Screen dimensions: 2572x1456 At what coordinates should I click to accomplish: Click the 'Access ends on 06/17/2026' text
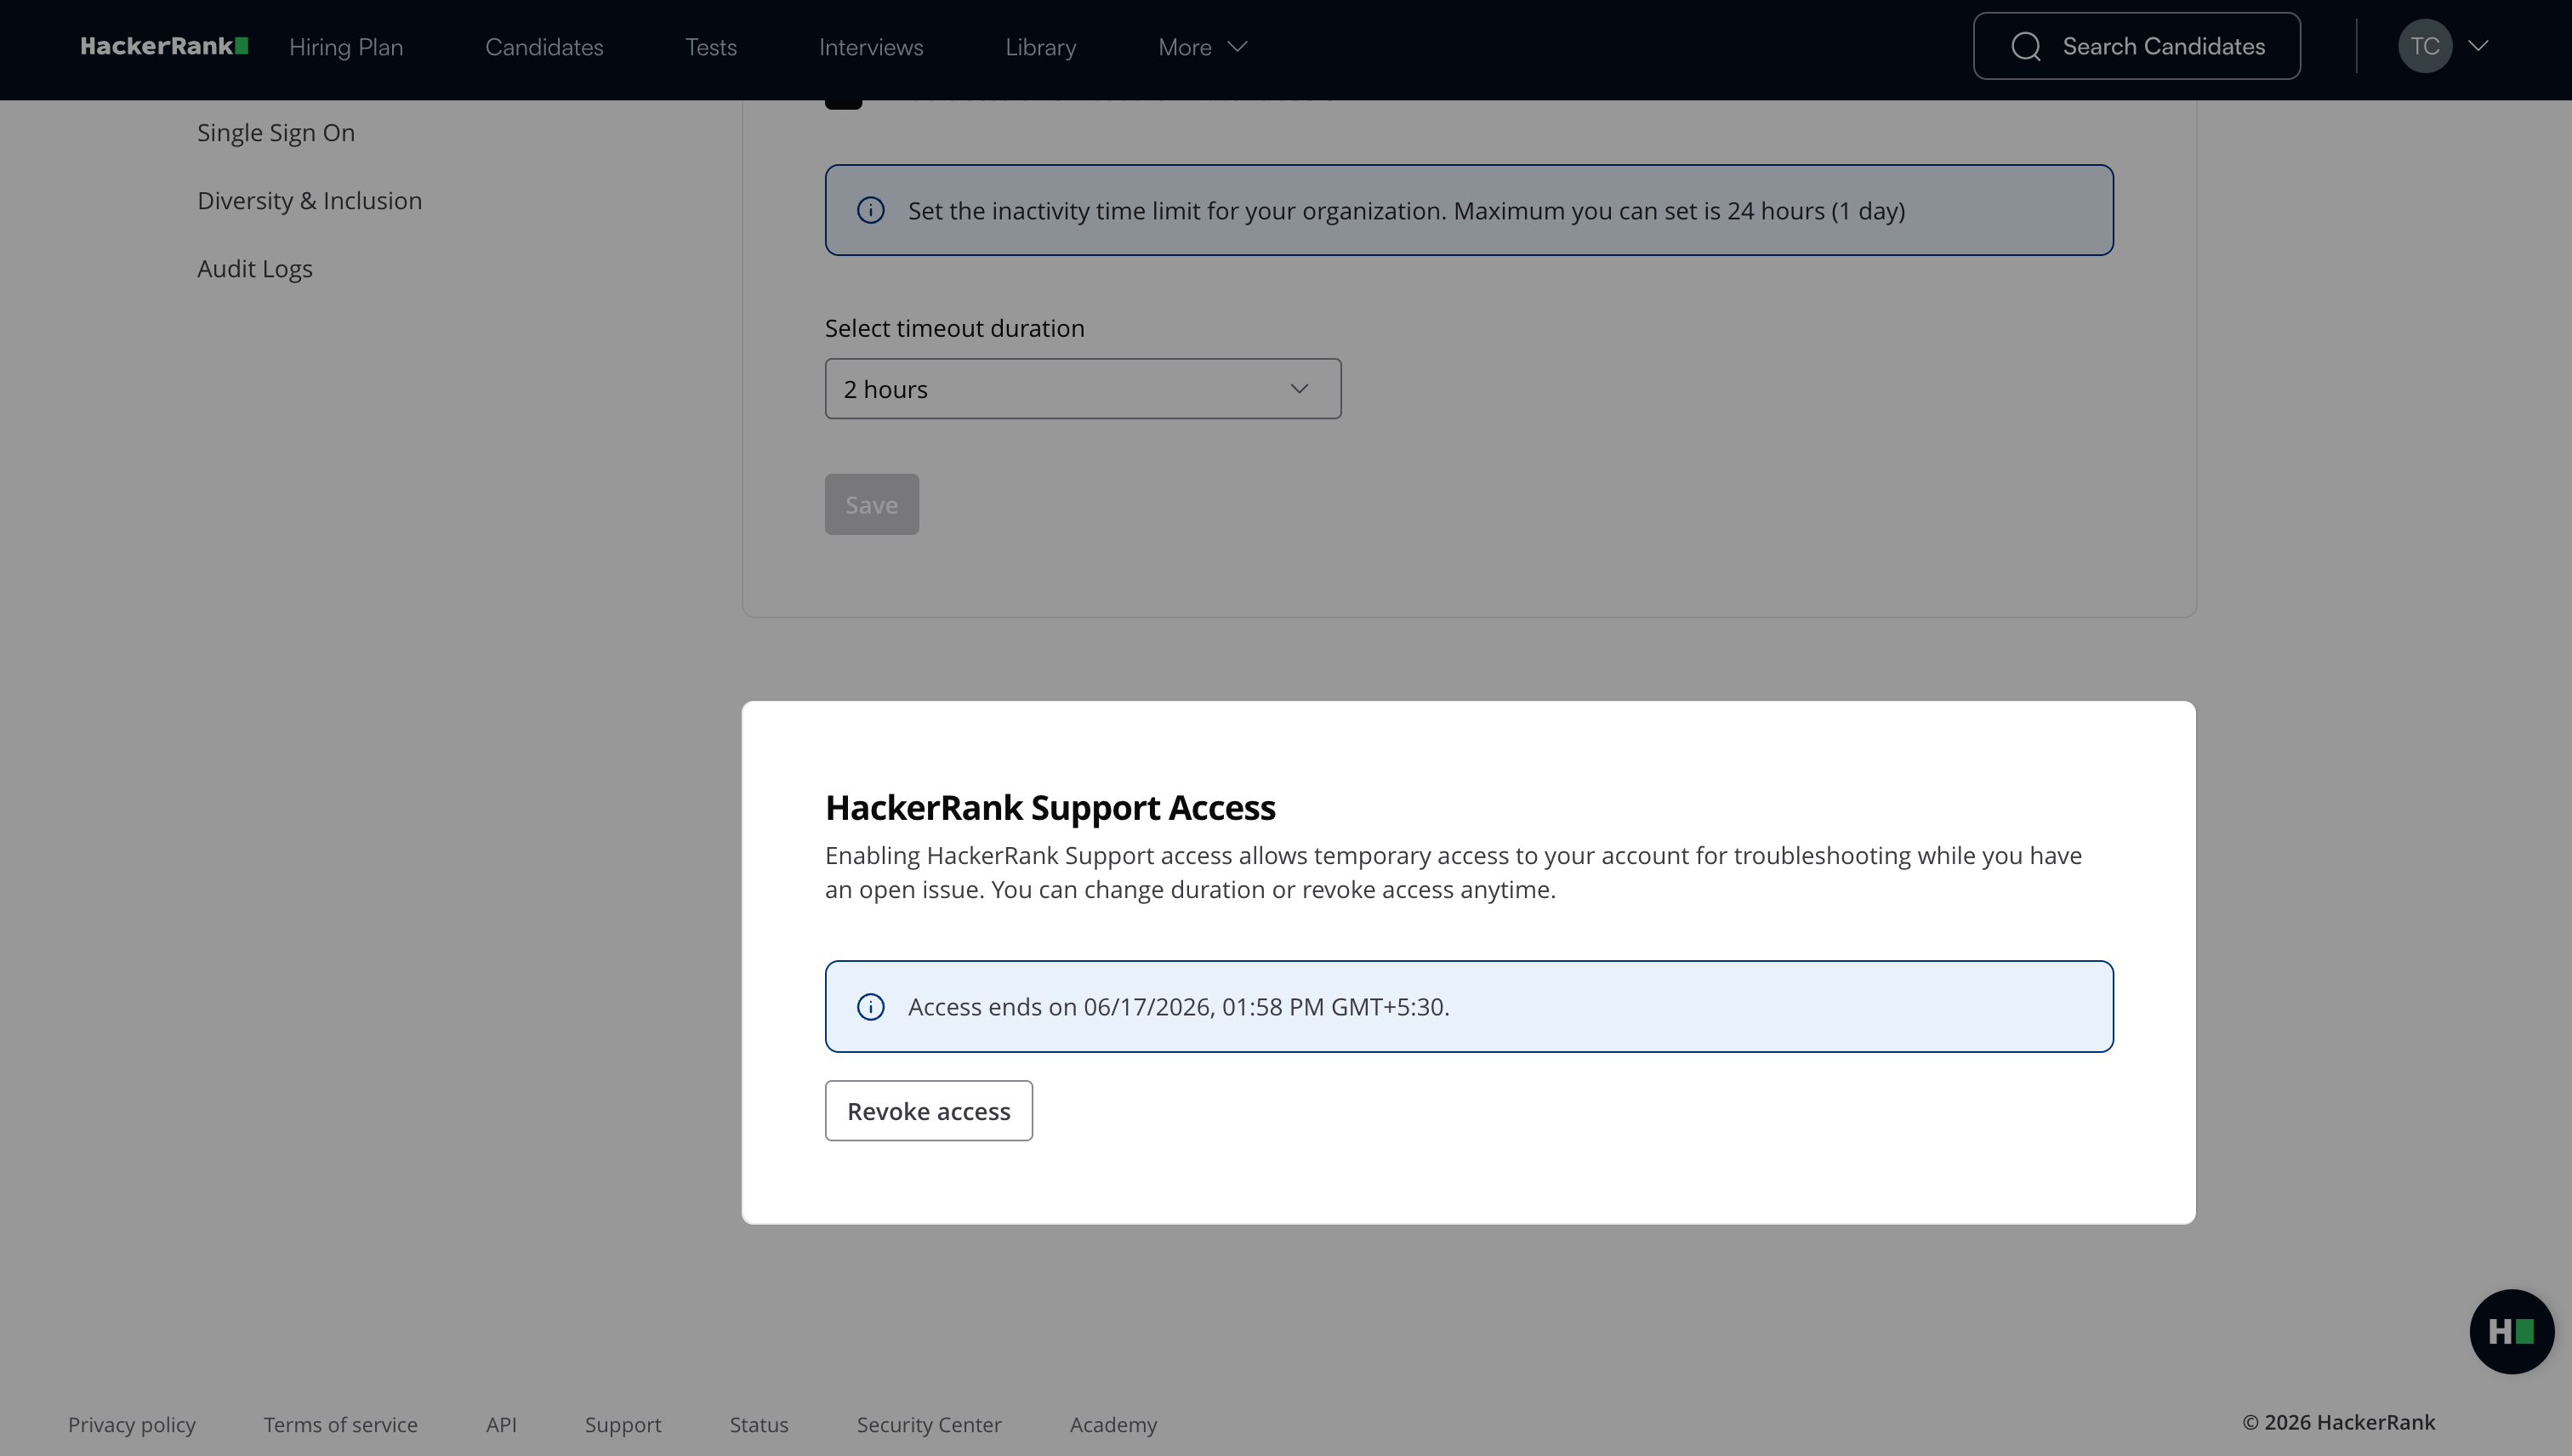1178,1006
